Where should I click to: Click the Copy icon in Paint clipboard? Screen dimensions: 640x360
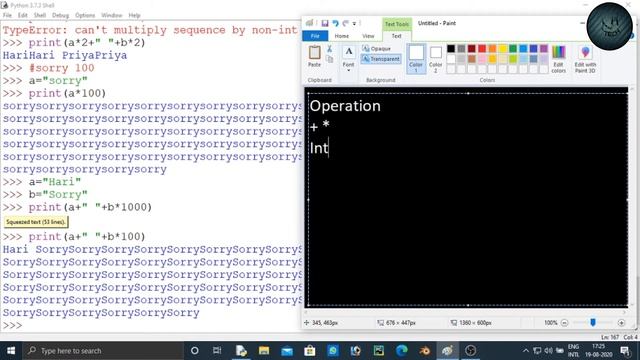click(x=329, y=59)
